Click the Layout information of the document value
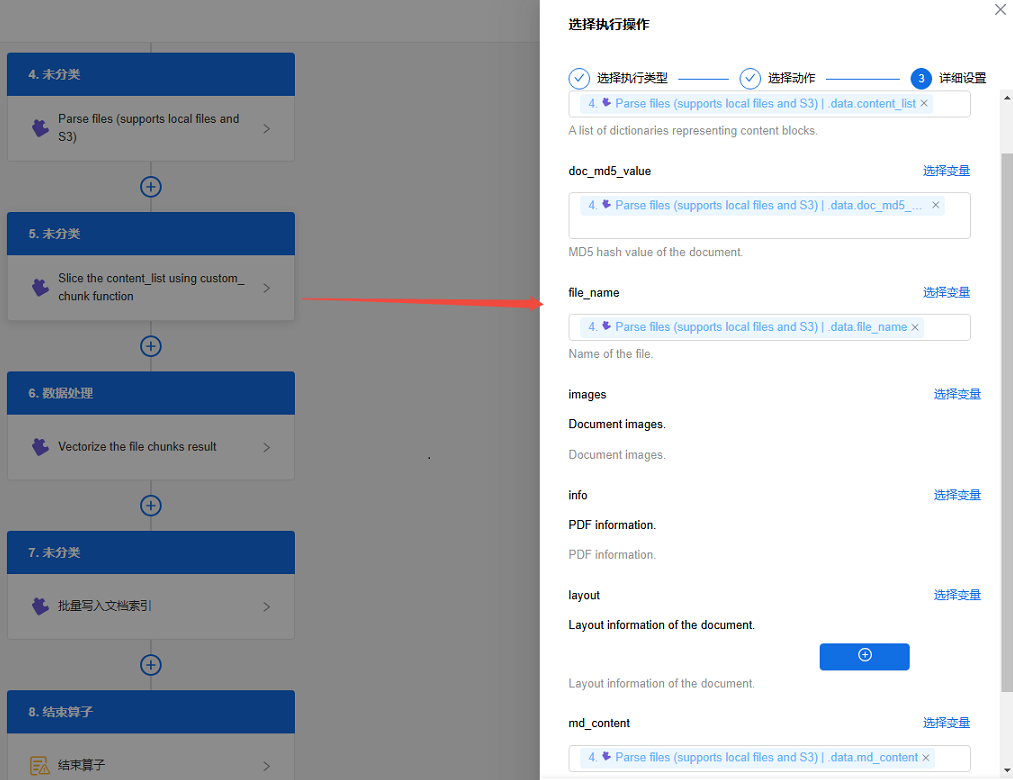The height and width of the screenshot is (780, 1013). (x=662, y=625)
